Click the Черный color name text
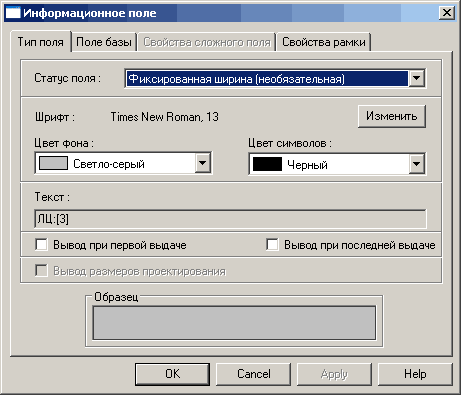Viewport: 461px width, 395px height. 307,165
